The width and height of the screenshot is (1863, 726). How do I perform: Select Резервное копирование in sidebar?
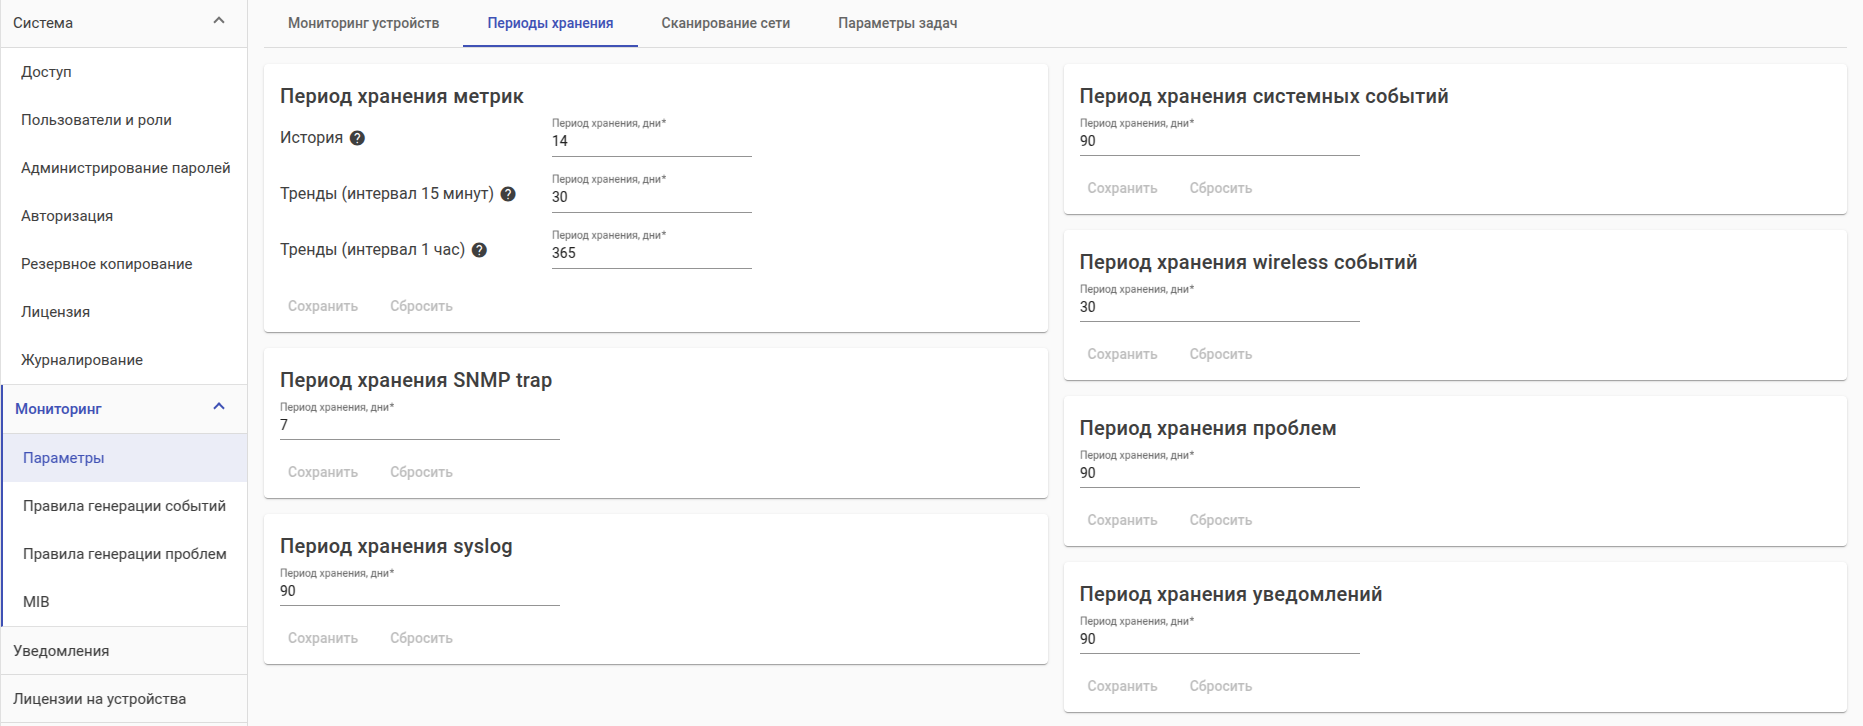click(106, 264)
